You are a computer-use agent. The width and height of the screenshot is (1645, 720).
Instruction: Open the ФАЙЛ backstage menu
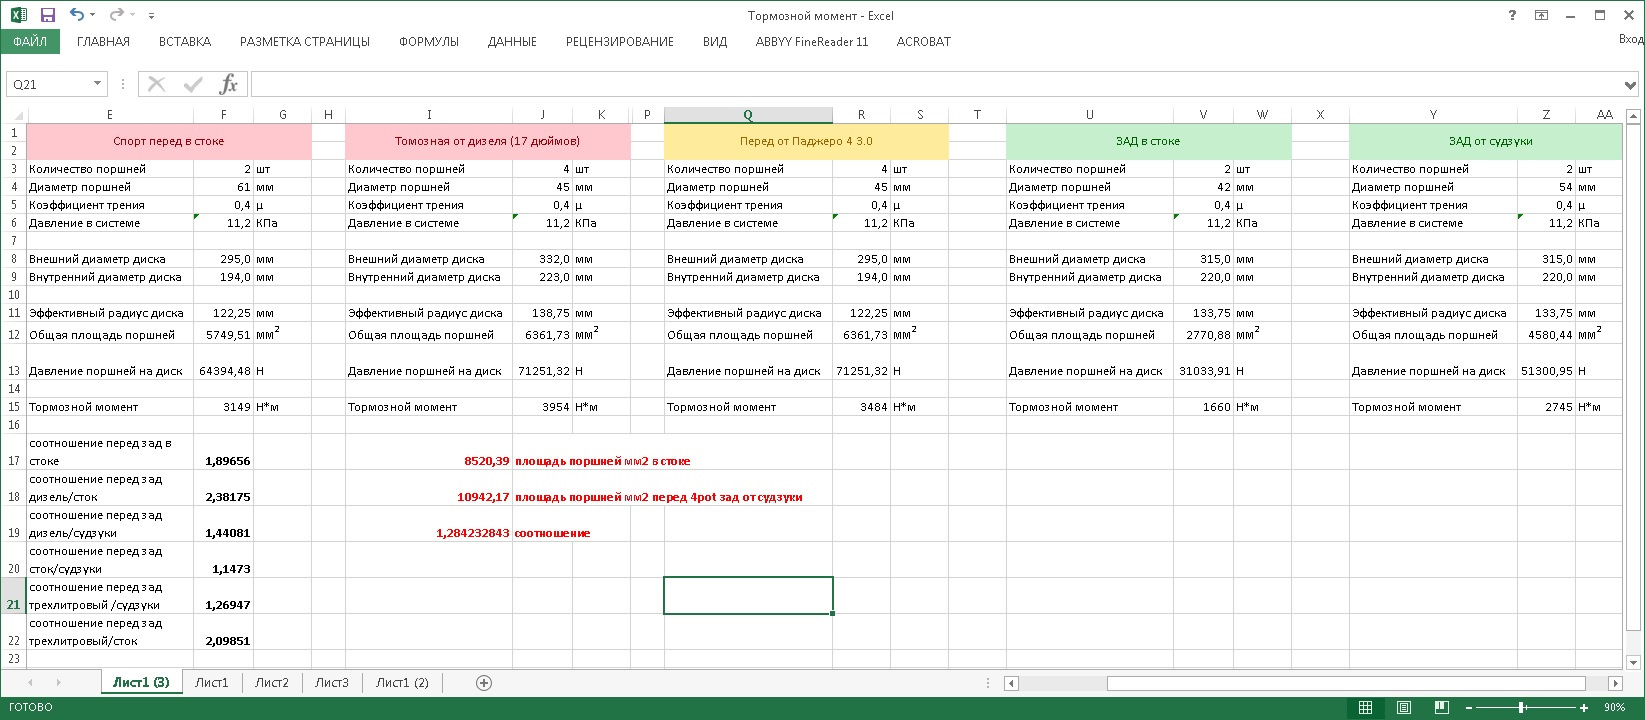click(x=30, y=42)
